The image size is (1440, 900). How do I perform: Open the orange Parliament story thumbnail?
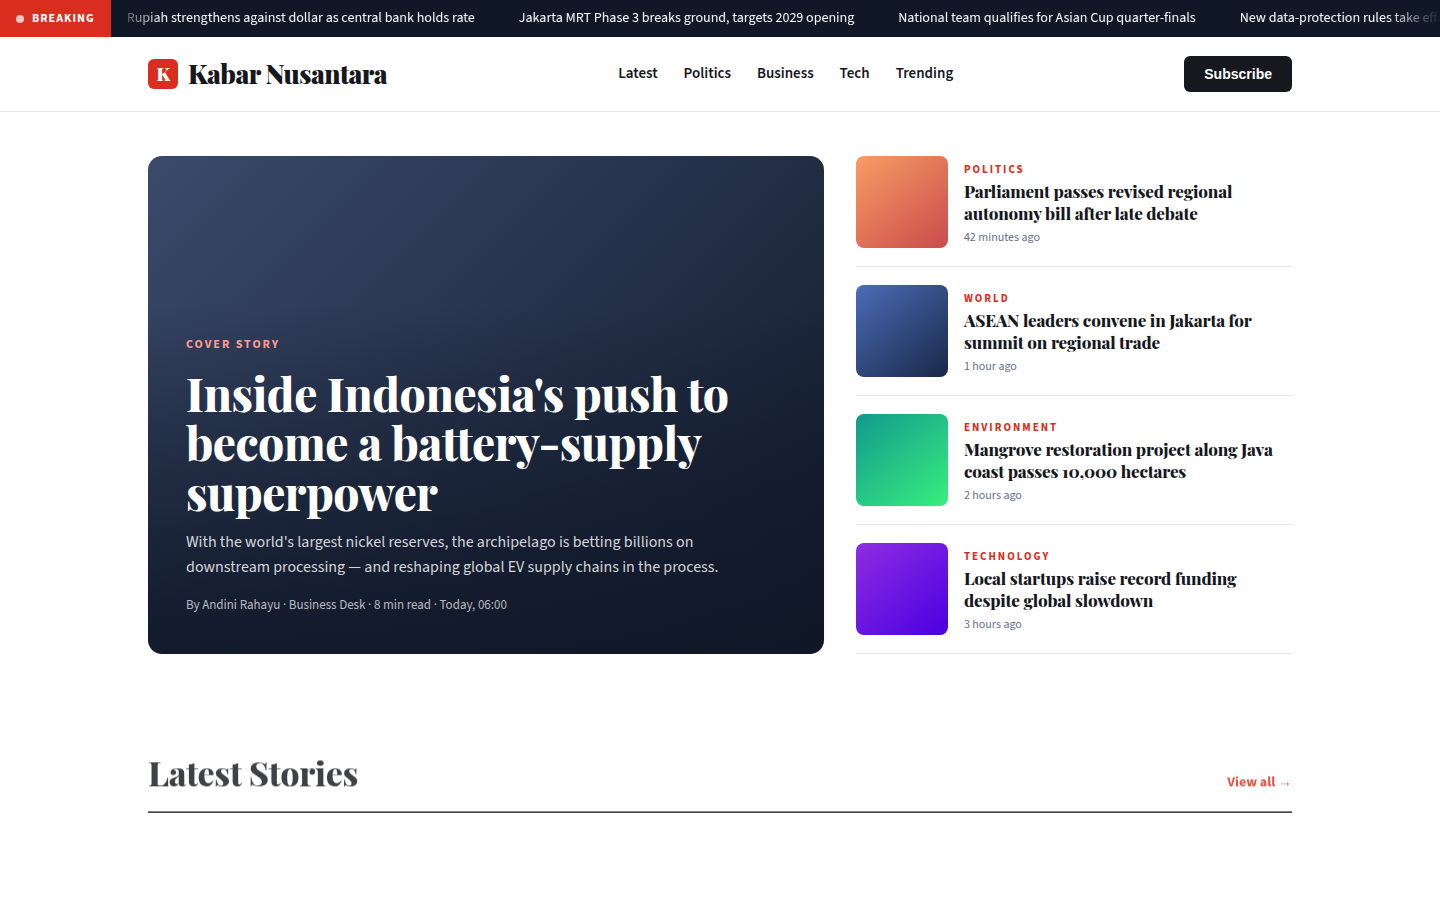tap(902, 202)
